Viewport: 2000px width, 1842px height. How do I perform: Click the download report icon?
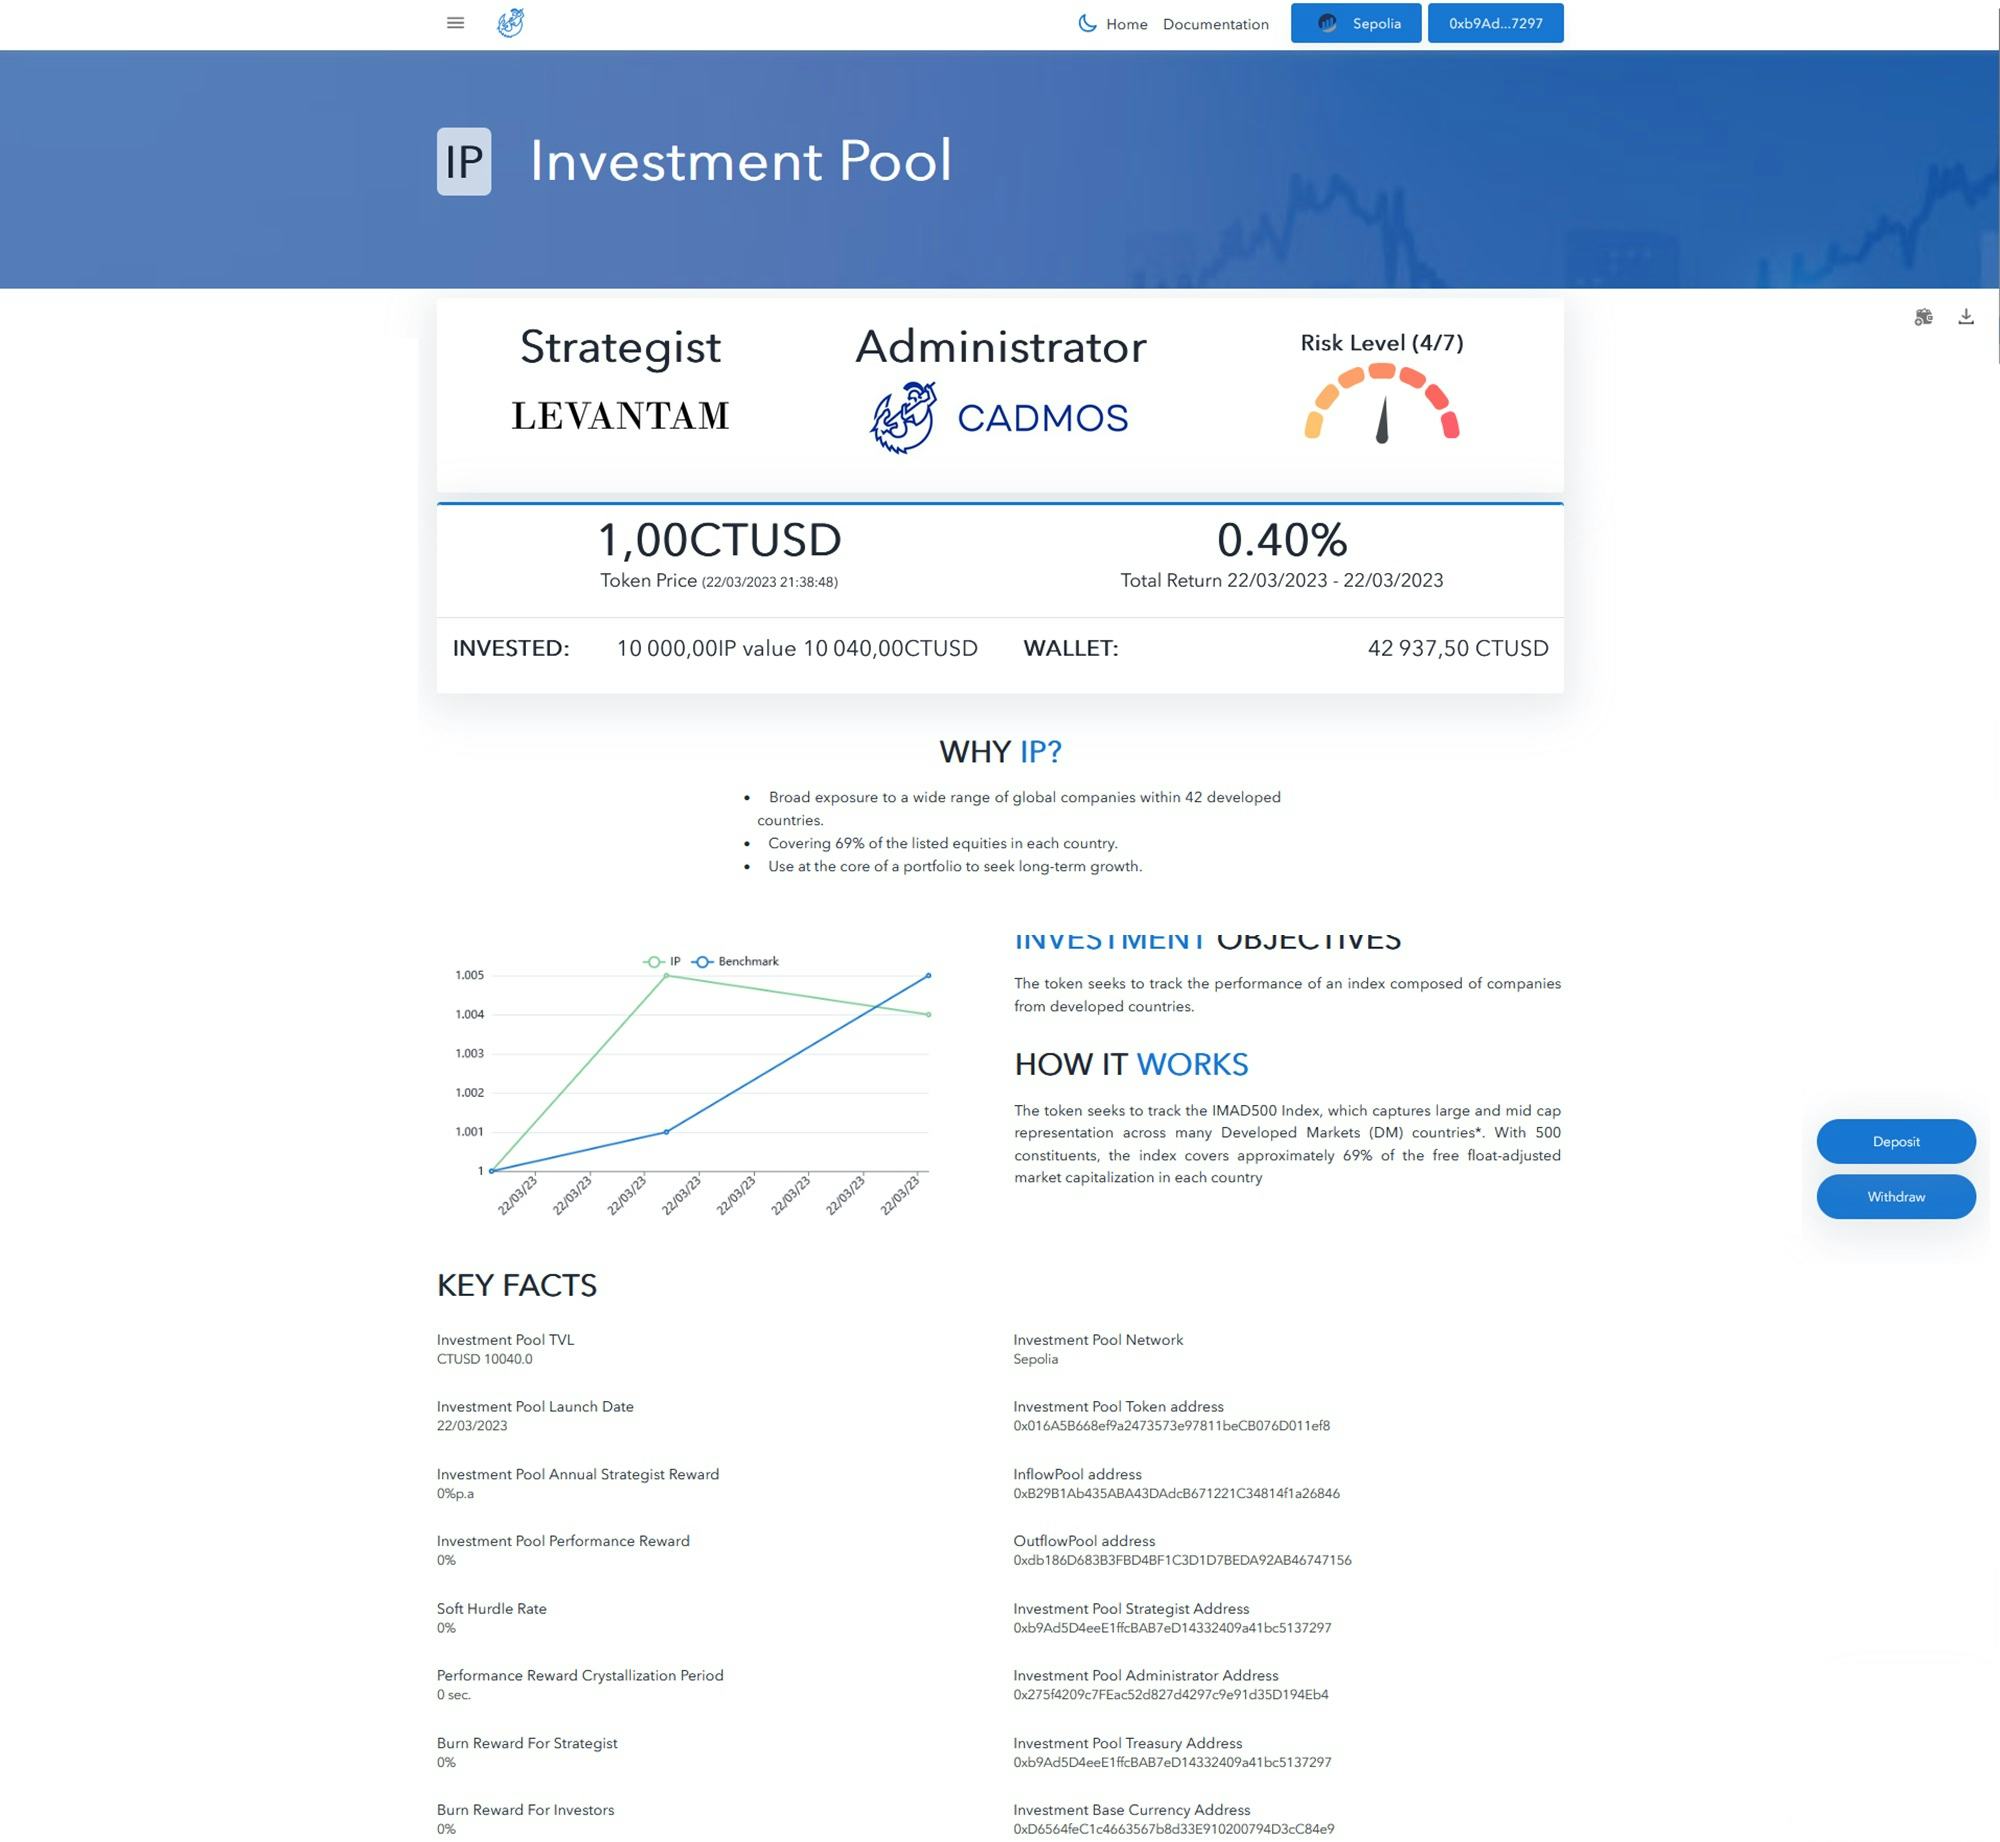coord(1966,316)
